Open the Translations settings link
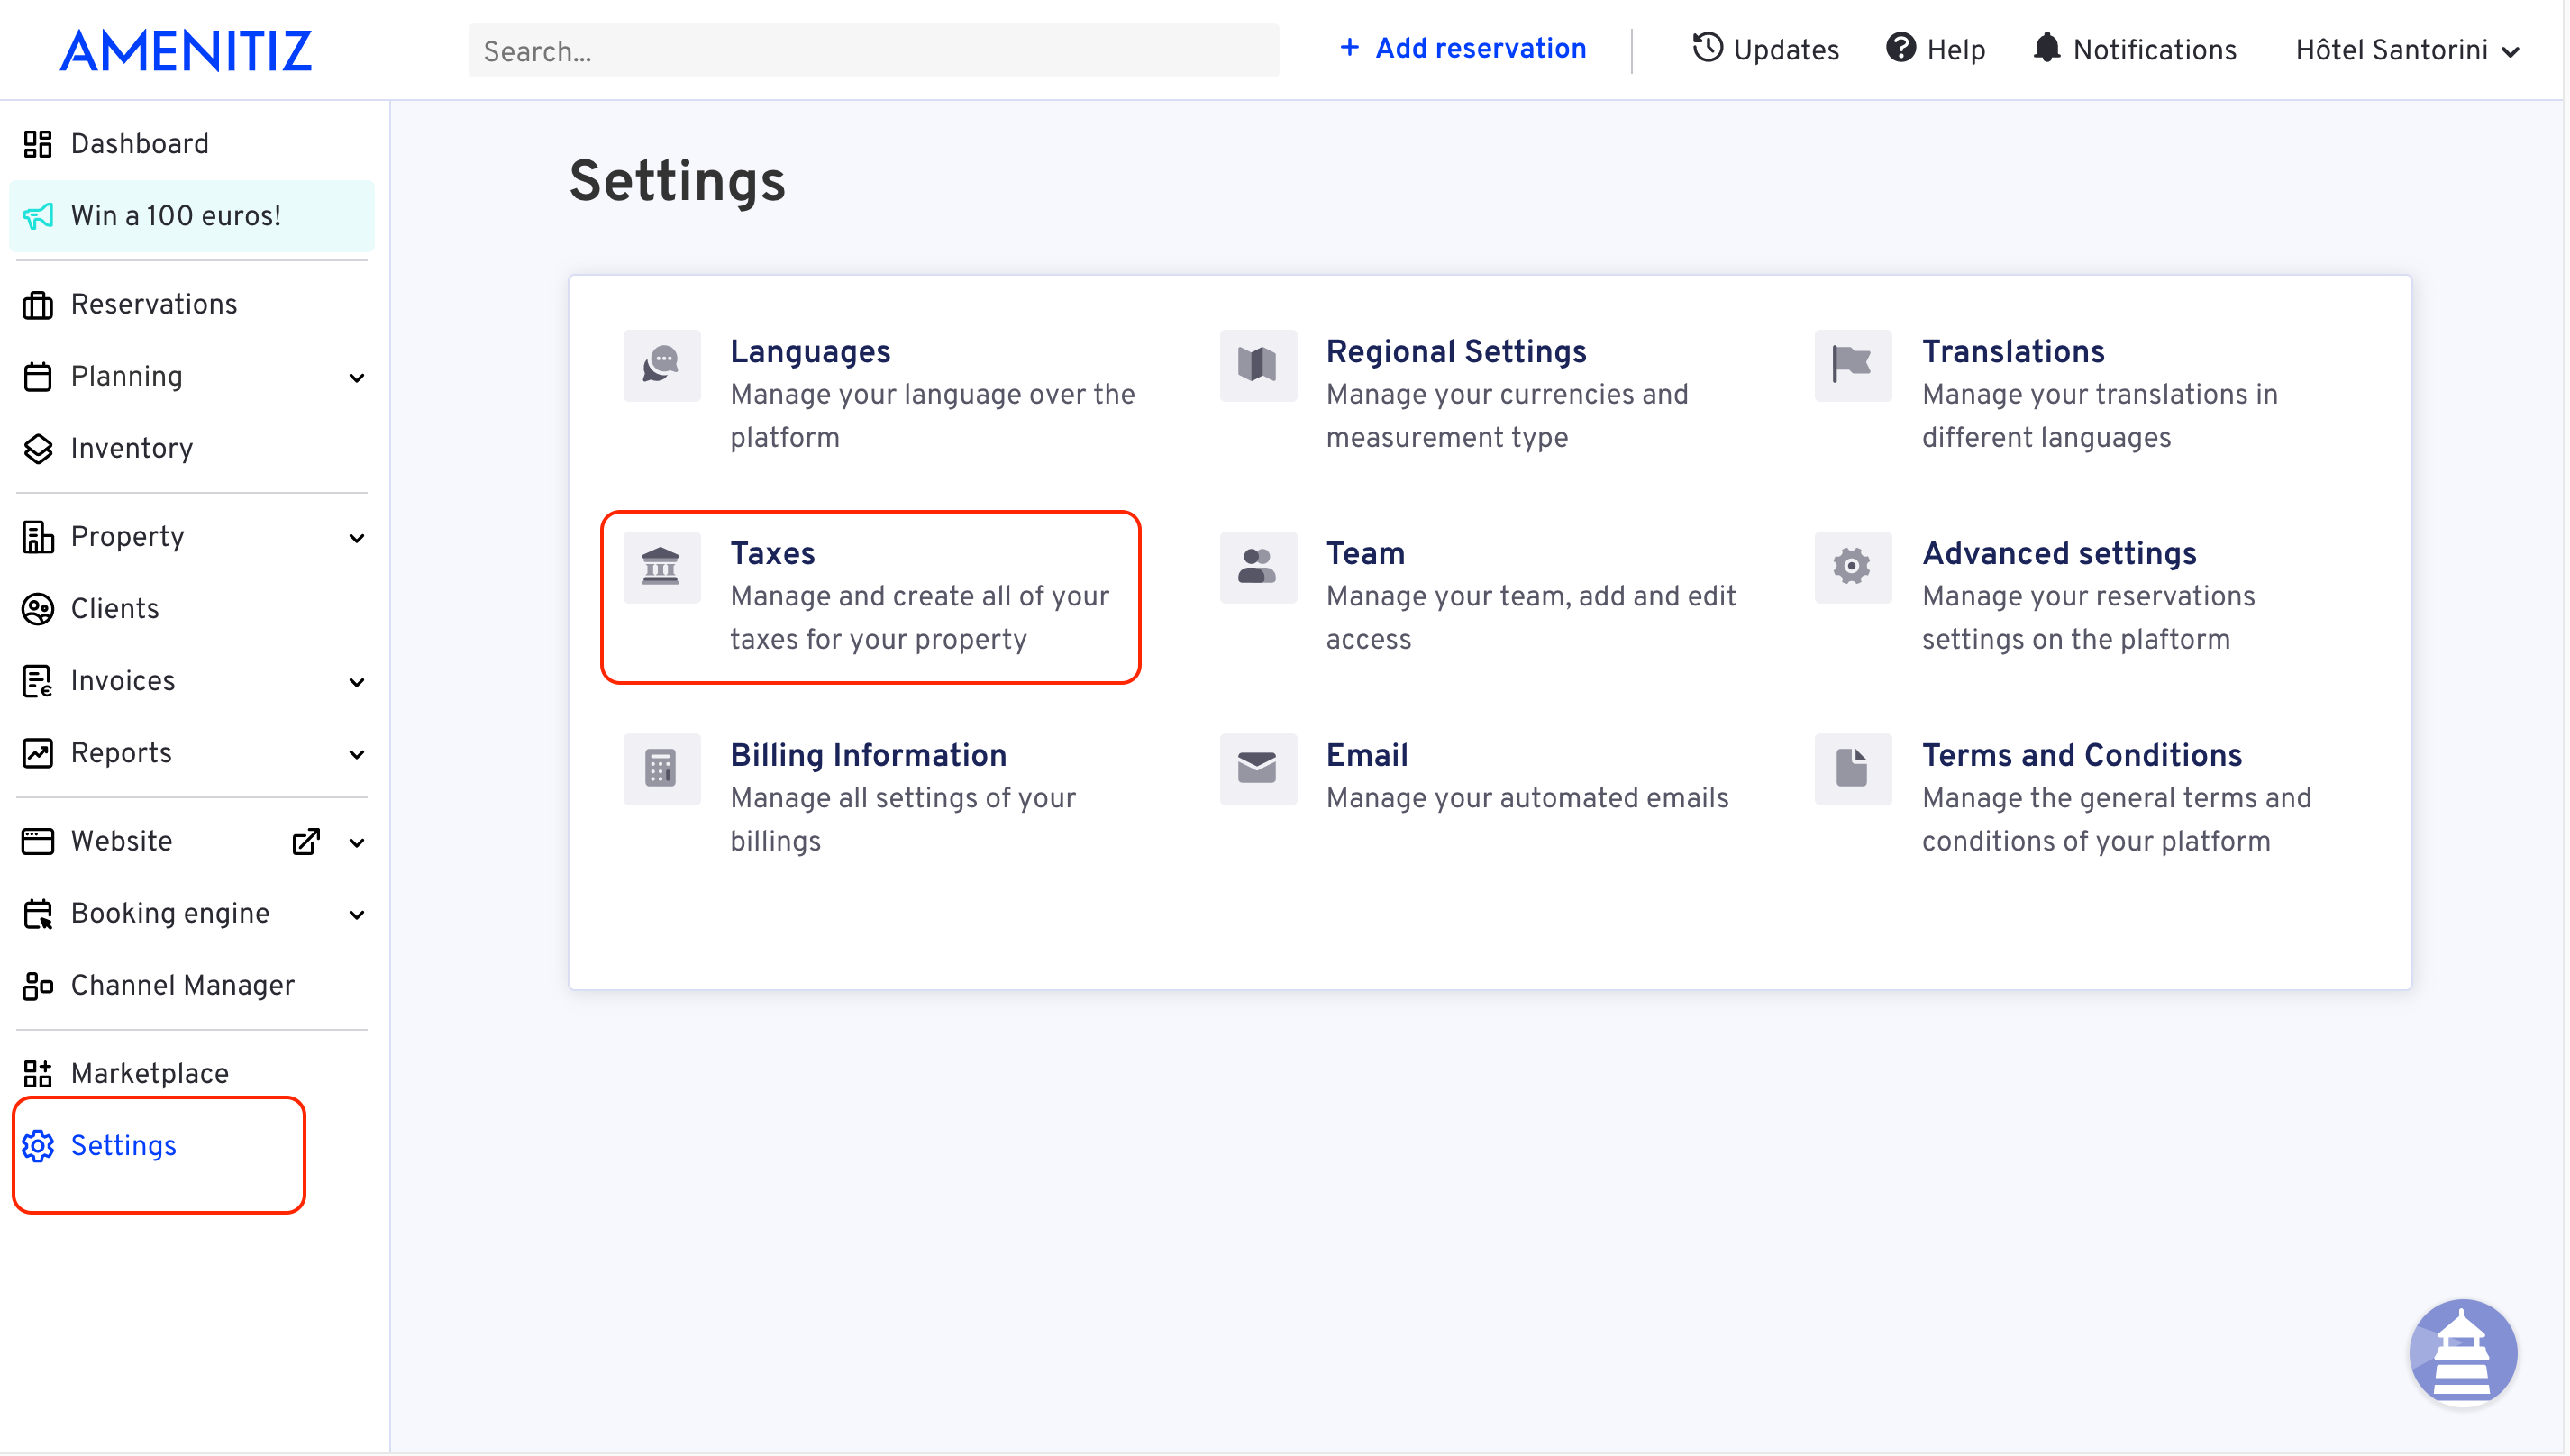This screenshot has width=2570, height=1456. pos(2013,352)
